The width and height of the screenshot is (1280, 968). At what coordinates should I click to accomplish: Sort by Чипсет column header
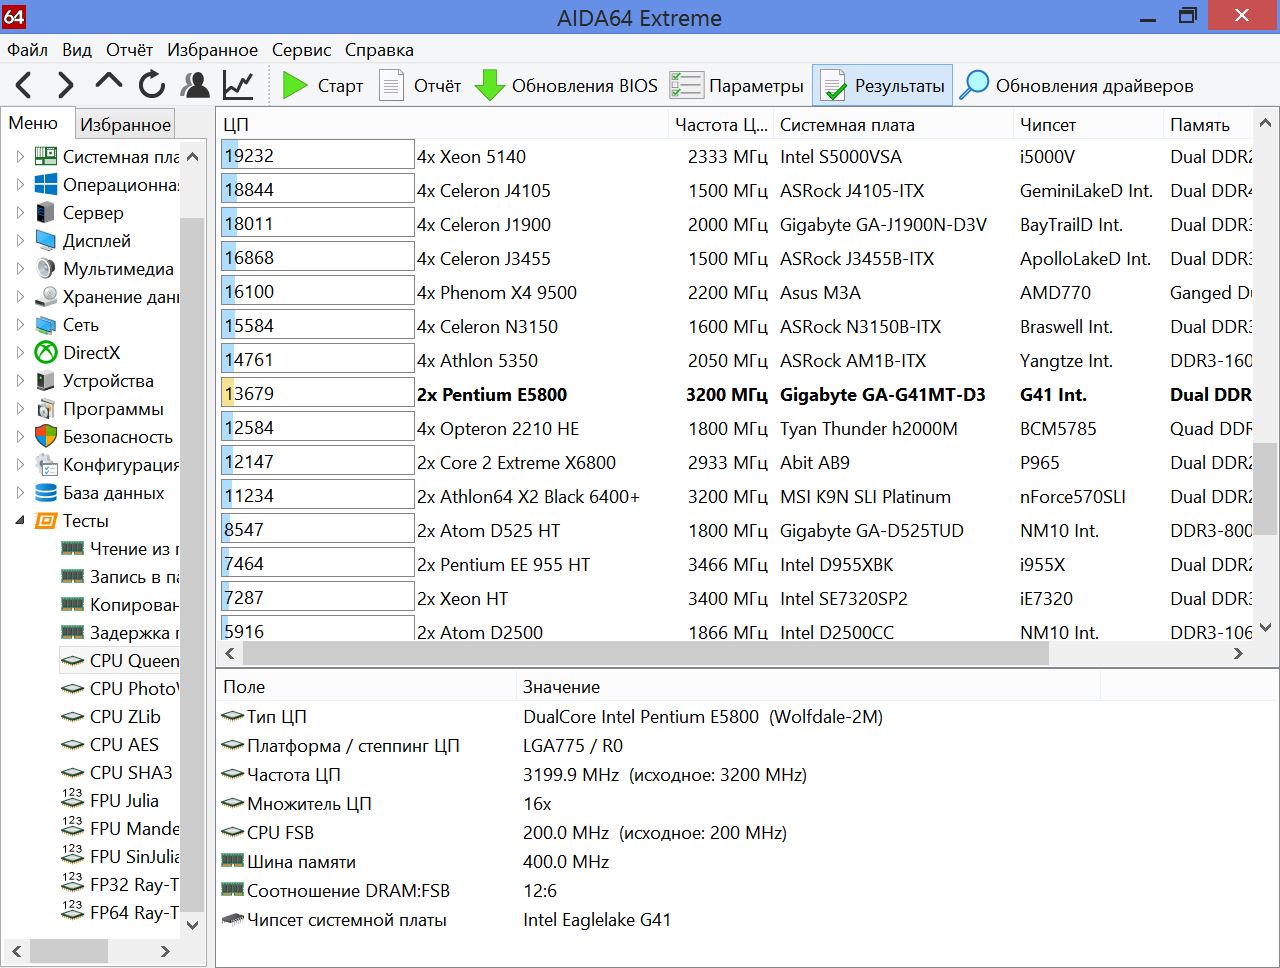[1088, 125]
